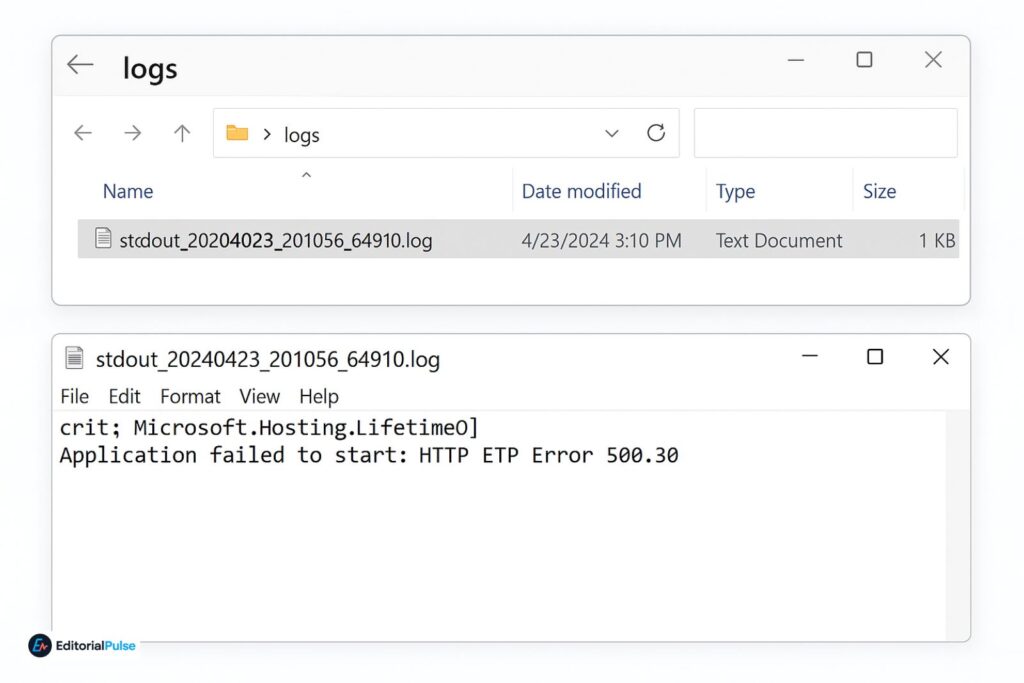Click the EditorialPulse logo
Screen dimensions: 1024x683
(80, 646)
